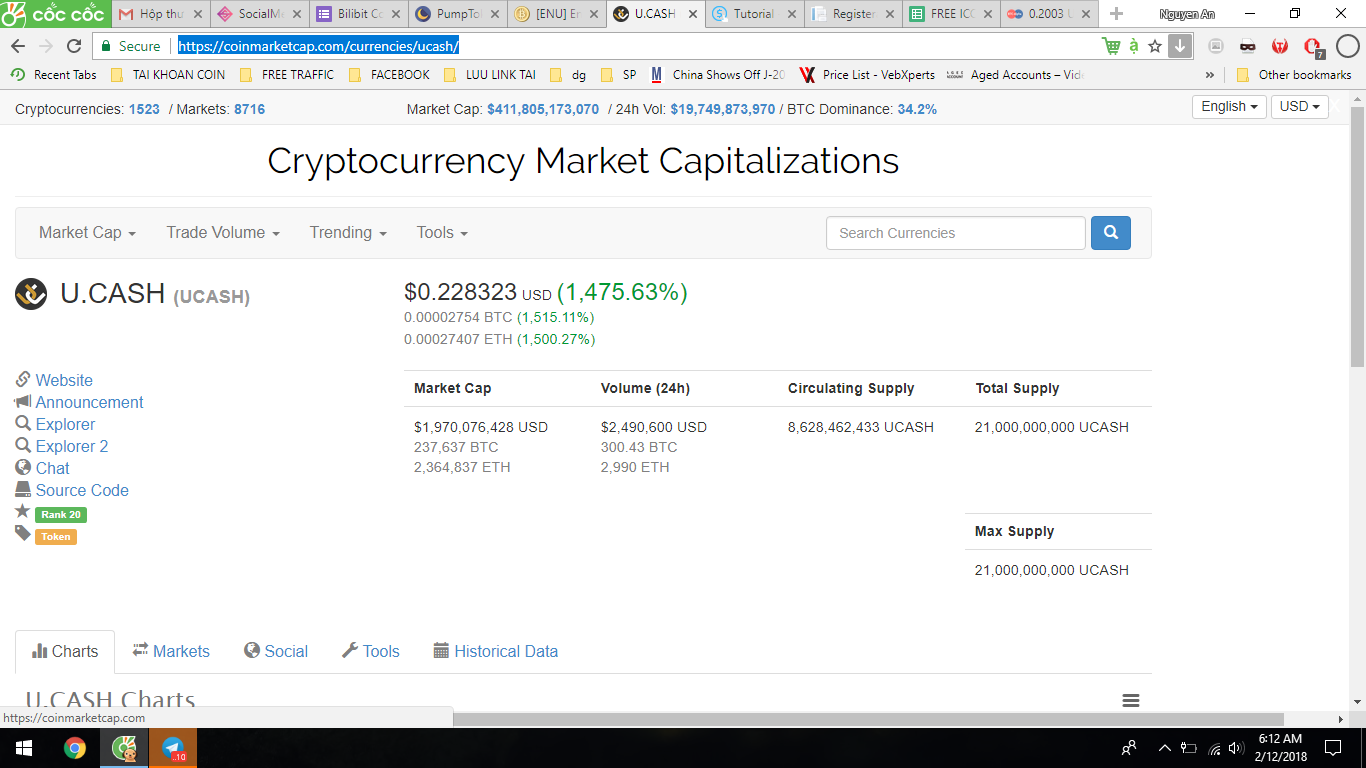1366x768 pixels.
Task: Click the 1523 Cryptocurrencies count link
Action: [144, 109]
